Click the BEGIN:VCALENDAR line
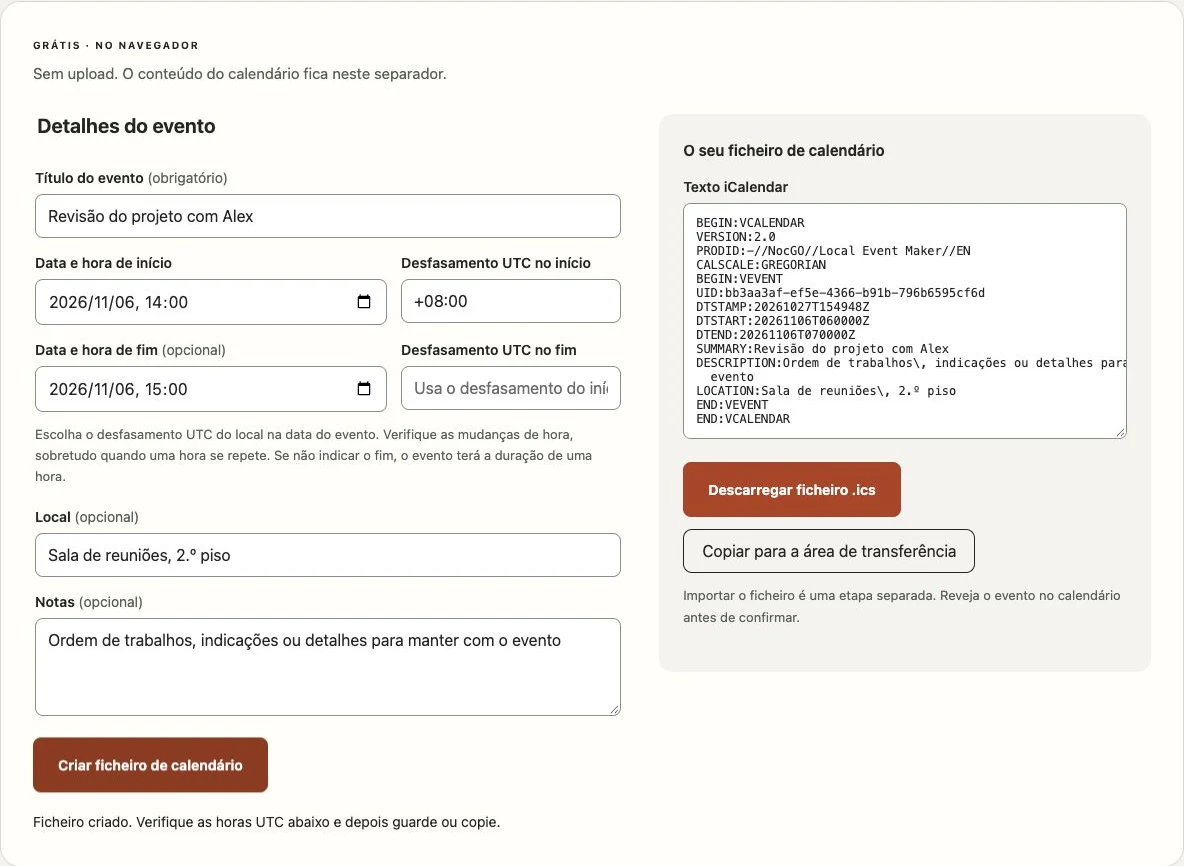The image size is (1184, 866). (751, 223)
